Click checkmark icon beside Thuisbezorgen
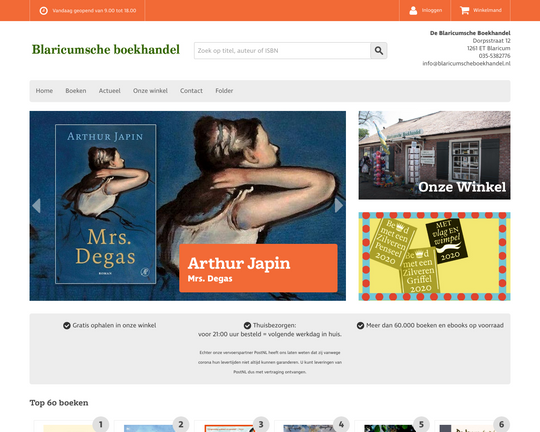Image resolution: width=540 pixels, height=432 pixels. (247, 326)
